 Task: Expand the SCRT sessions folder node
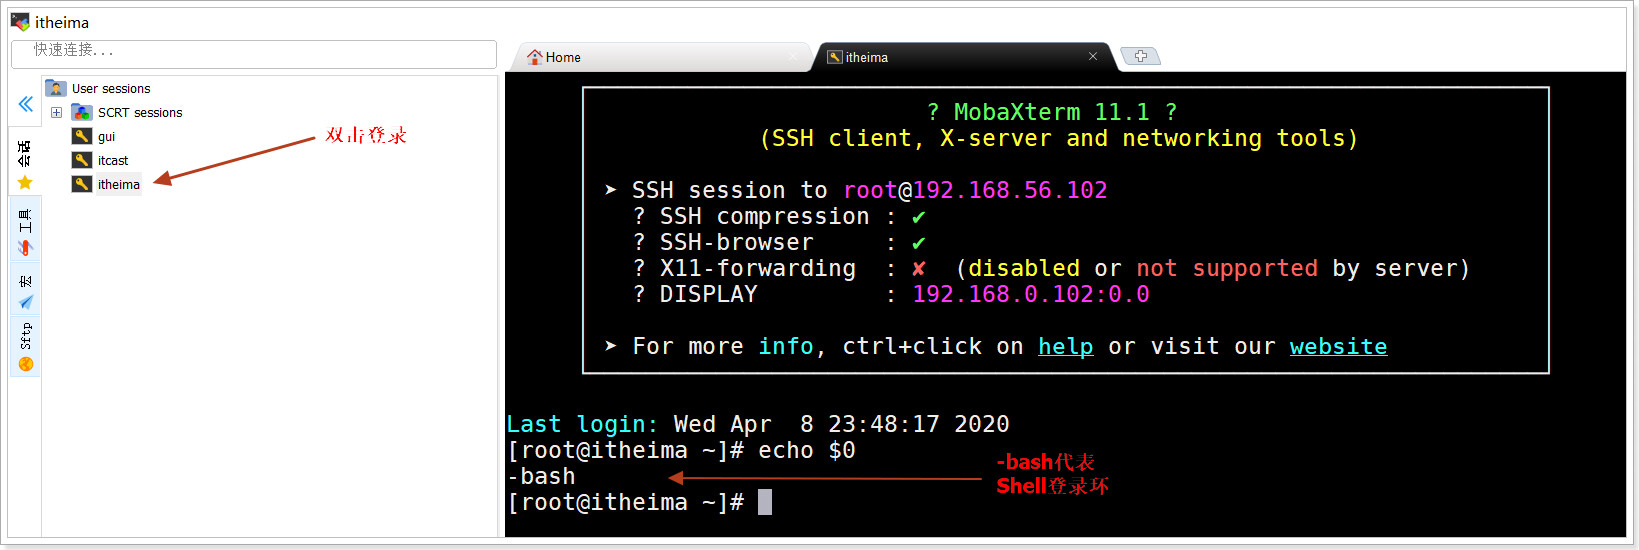[x=57, y=113]
